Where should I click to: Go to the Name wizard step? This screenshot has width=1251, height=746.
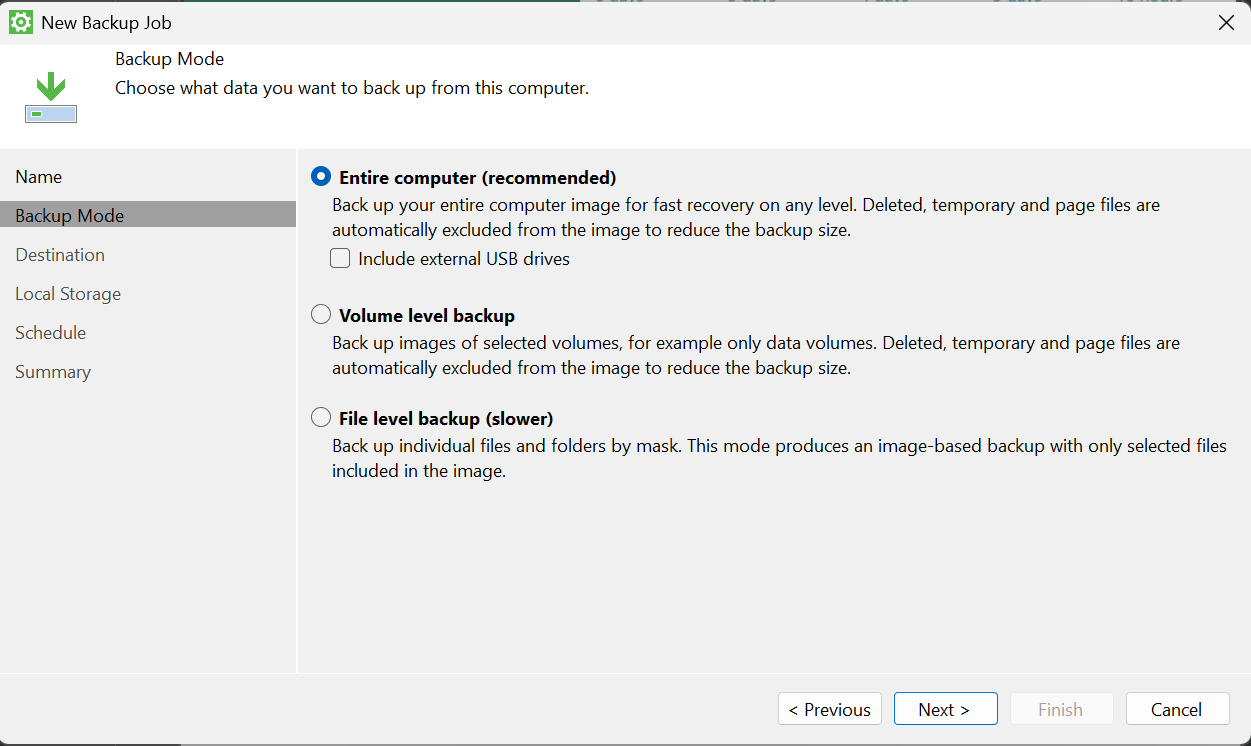[39, 177]
